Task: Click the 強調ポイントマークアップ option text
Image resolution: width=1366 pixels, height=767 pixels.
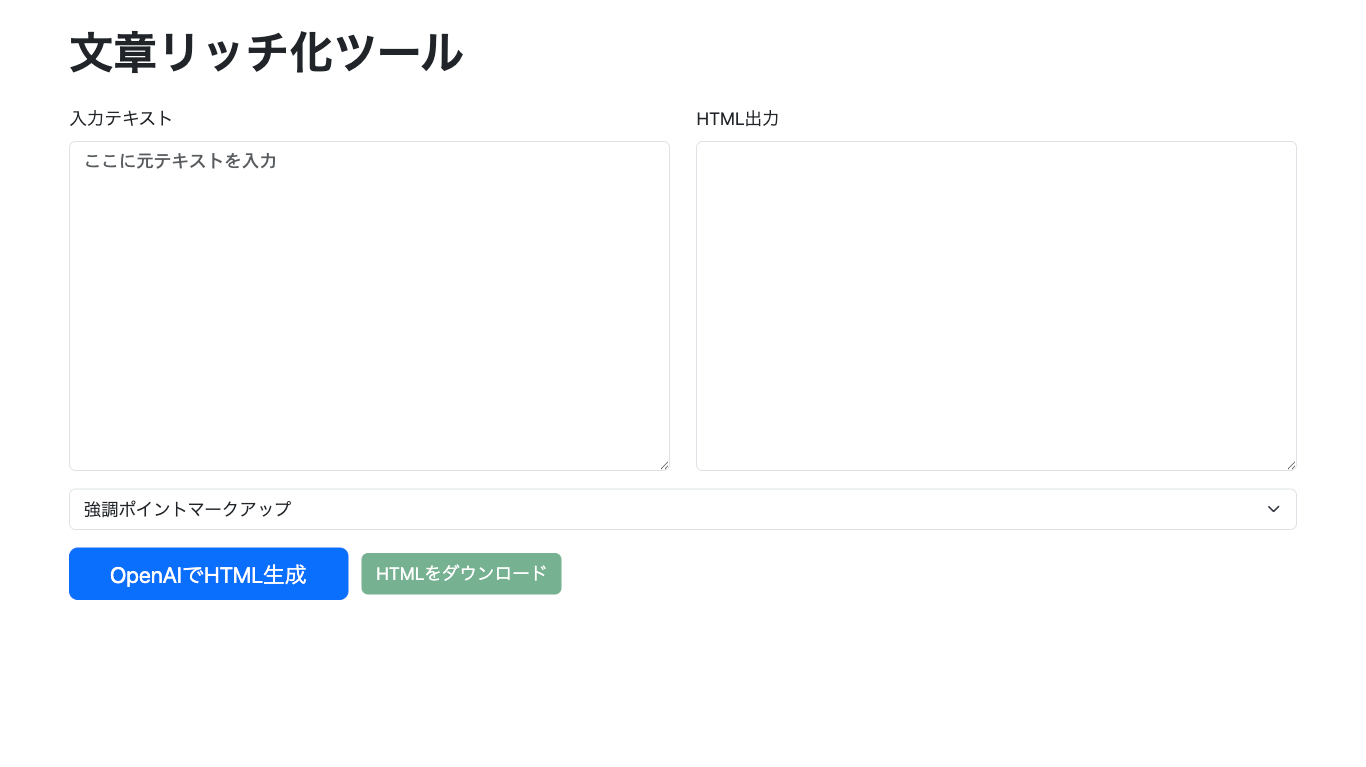Action: 188,509
